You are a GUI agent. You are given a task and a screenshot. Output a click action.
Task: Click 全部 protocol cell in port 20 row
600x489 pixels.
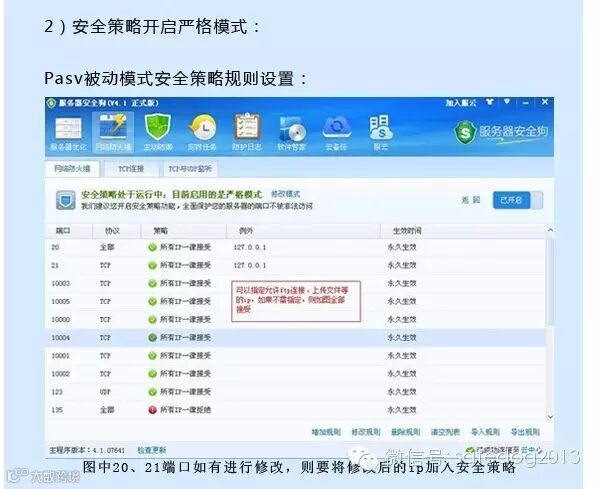107,247
